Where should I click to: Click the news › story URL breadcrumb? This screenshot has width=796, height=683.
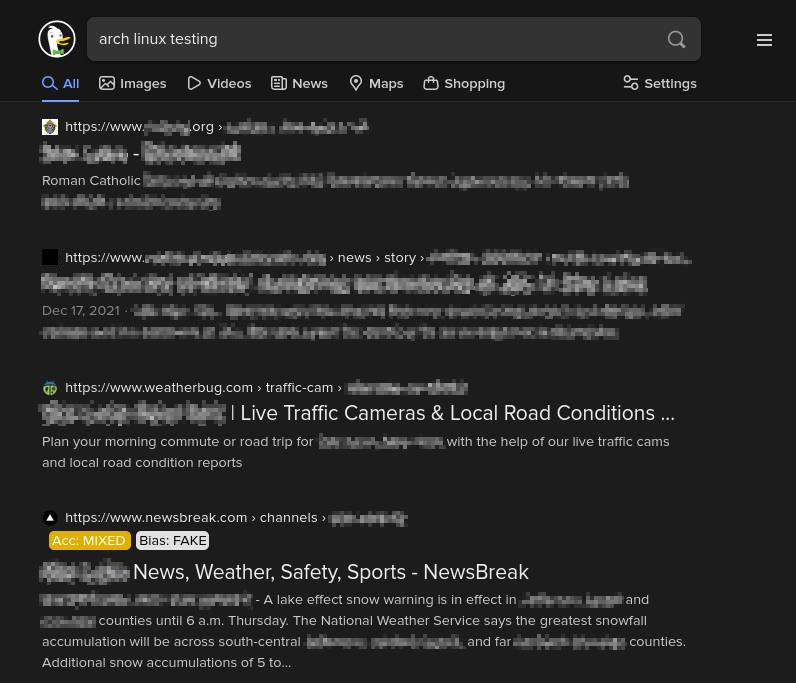(x=378, y=257)
